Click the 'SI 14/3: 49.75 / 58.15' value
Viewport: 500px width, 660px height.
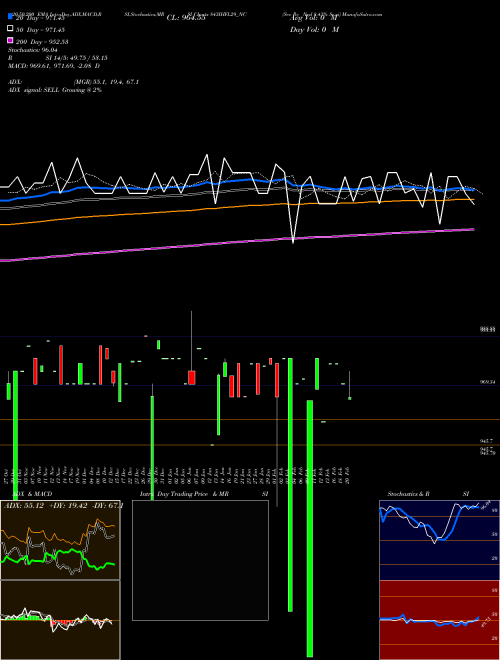(x=76, y=58)
